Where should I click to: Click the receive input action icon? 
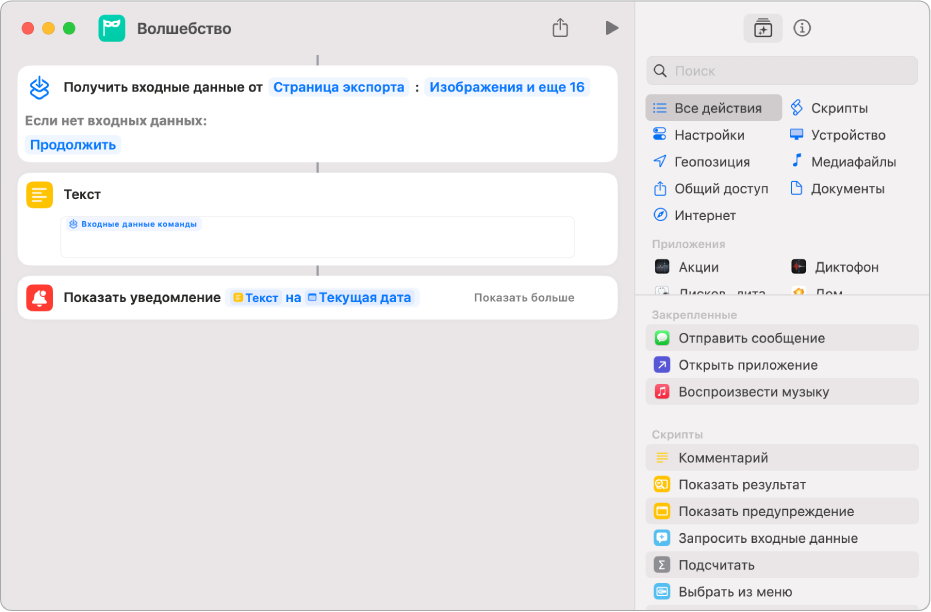(40, 88)
